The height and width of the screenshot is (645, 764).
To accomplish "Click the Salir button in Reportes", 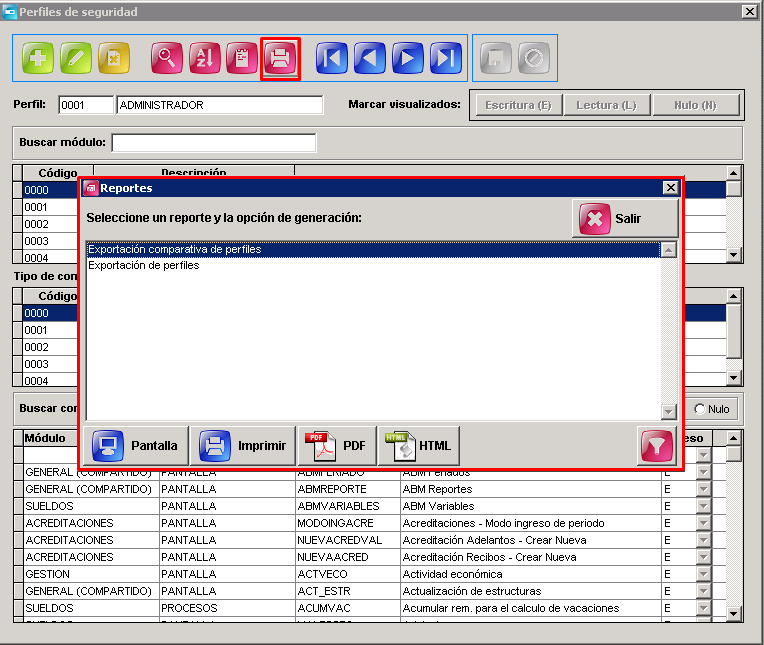I will coord(625,218).
